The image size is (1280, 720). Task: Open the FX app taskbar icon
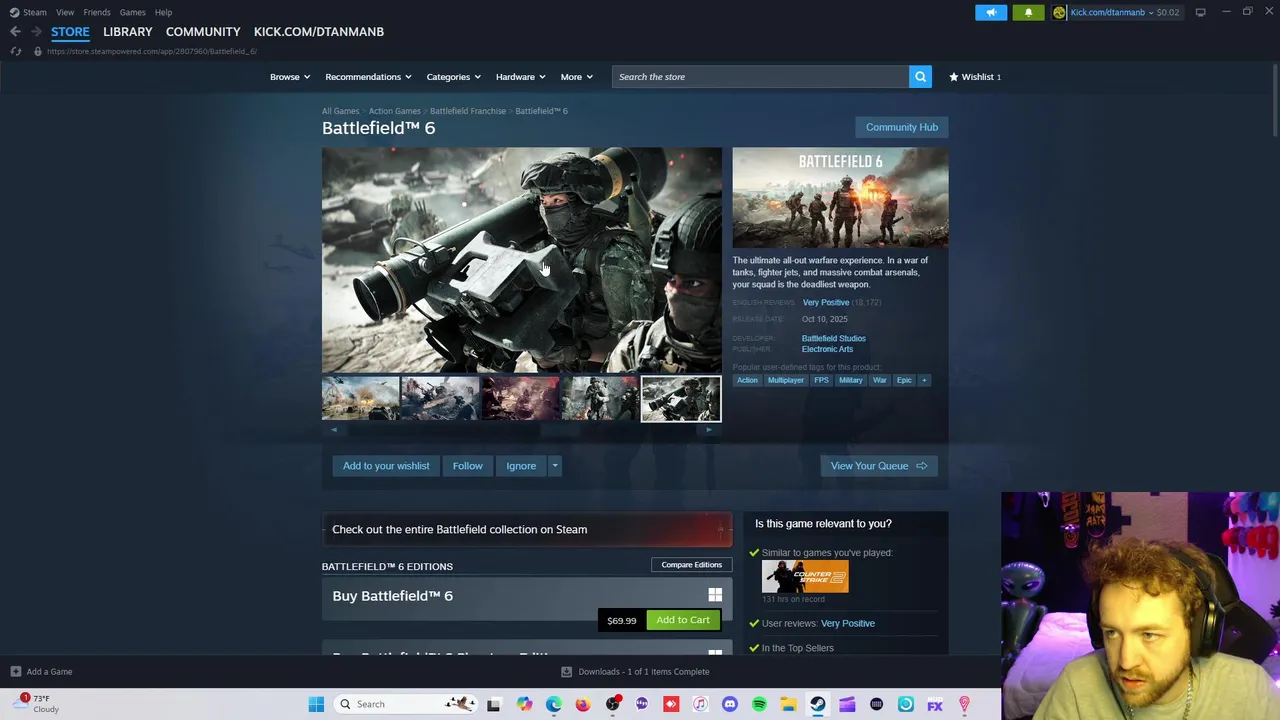tap(935, 704)
